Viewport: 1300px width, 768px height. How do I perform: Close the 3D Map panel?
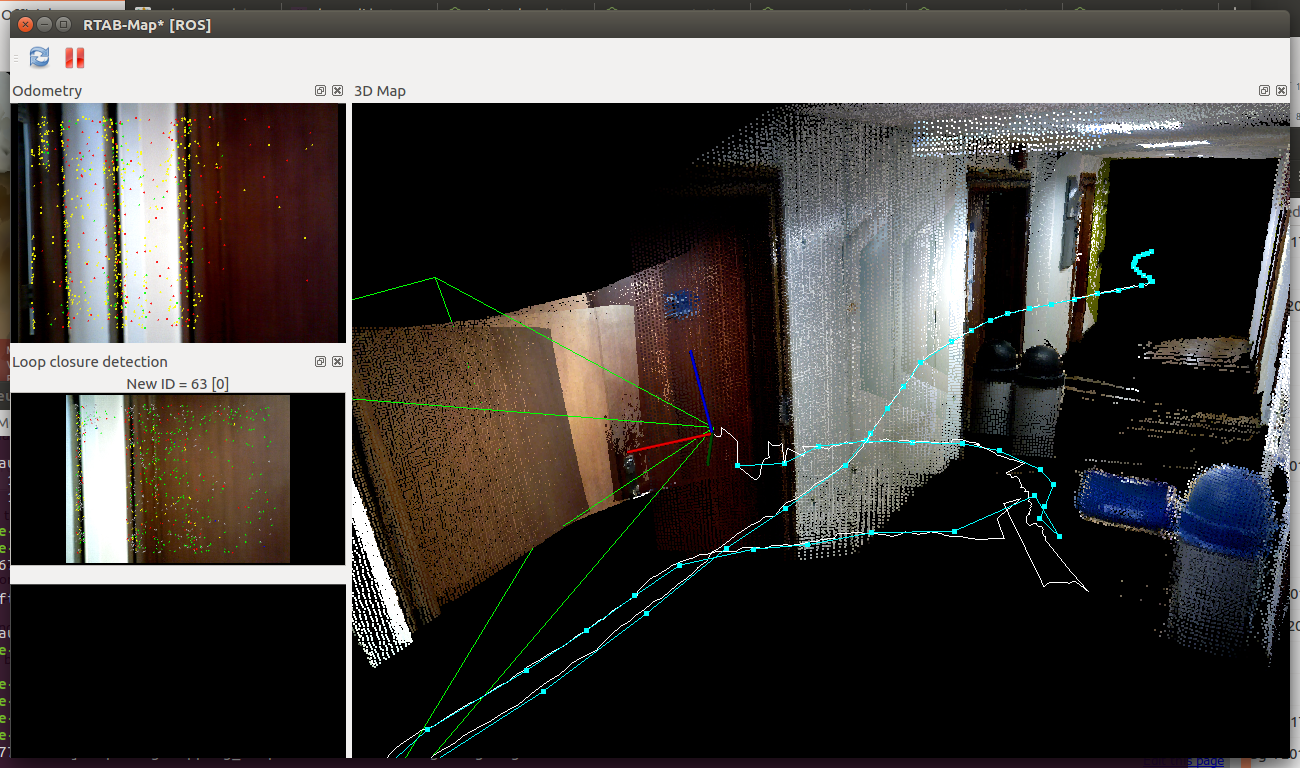[x=1281, y=91]
